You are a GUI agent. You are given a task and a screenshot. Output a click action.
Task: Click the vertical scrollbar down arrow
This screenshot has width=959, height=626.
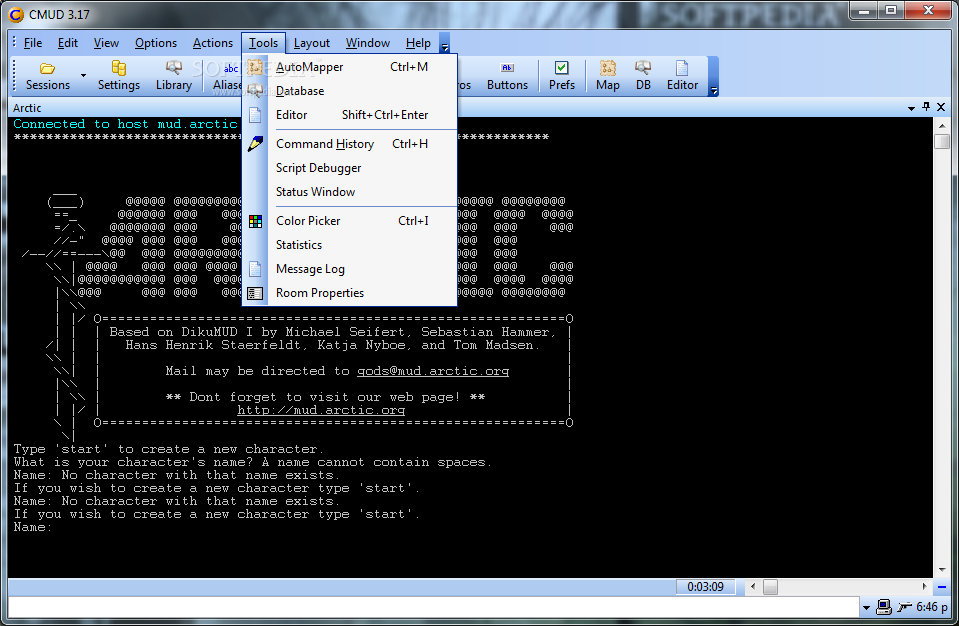tap(942, 569)
